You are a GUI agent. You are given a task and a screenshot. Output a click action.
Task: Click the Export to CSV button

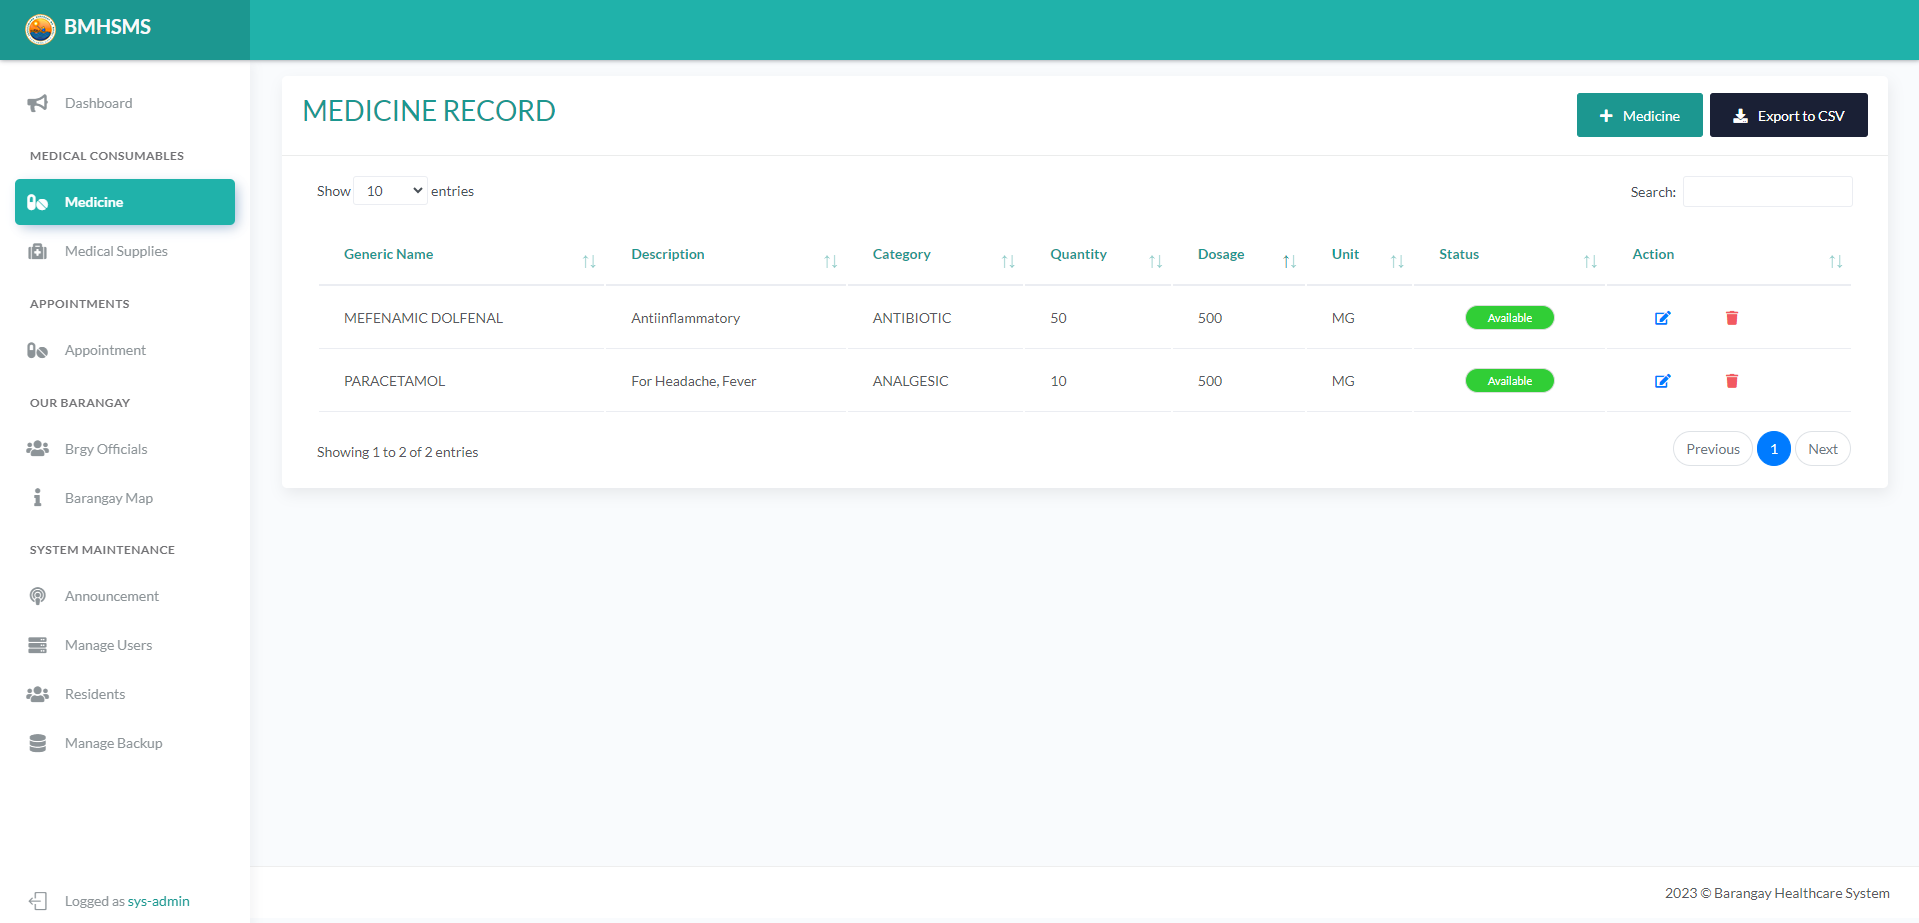tap(1788, 115)
